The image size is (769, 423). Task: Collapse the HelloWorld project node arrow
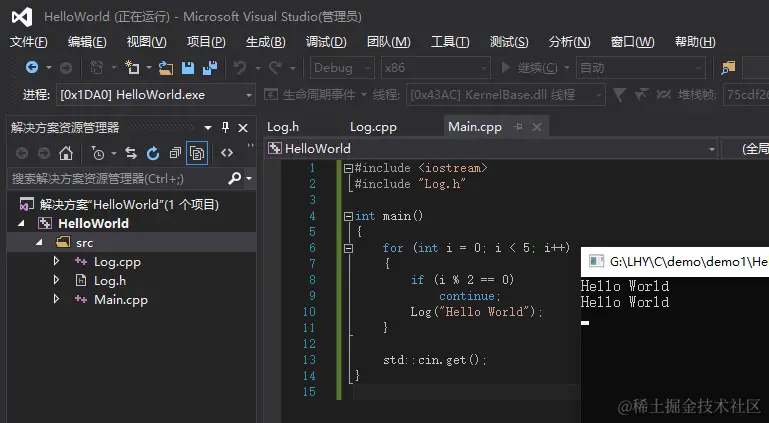click(x=21, y=223)
